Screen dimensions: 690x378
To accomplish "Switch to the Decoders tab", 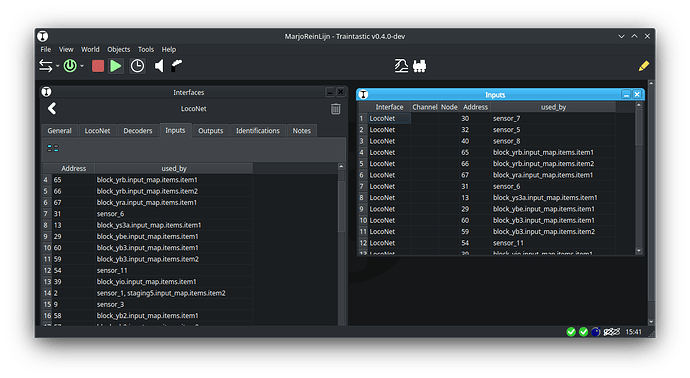I will 138,131.
